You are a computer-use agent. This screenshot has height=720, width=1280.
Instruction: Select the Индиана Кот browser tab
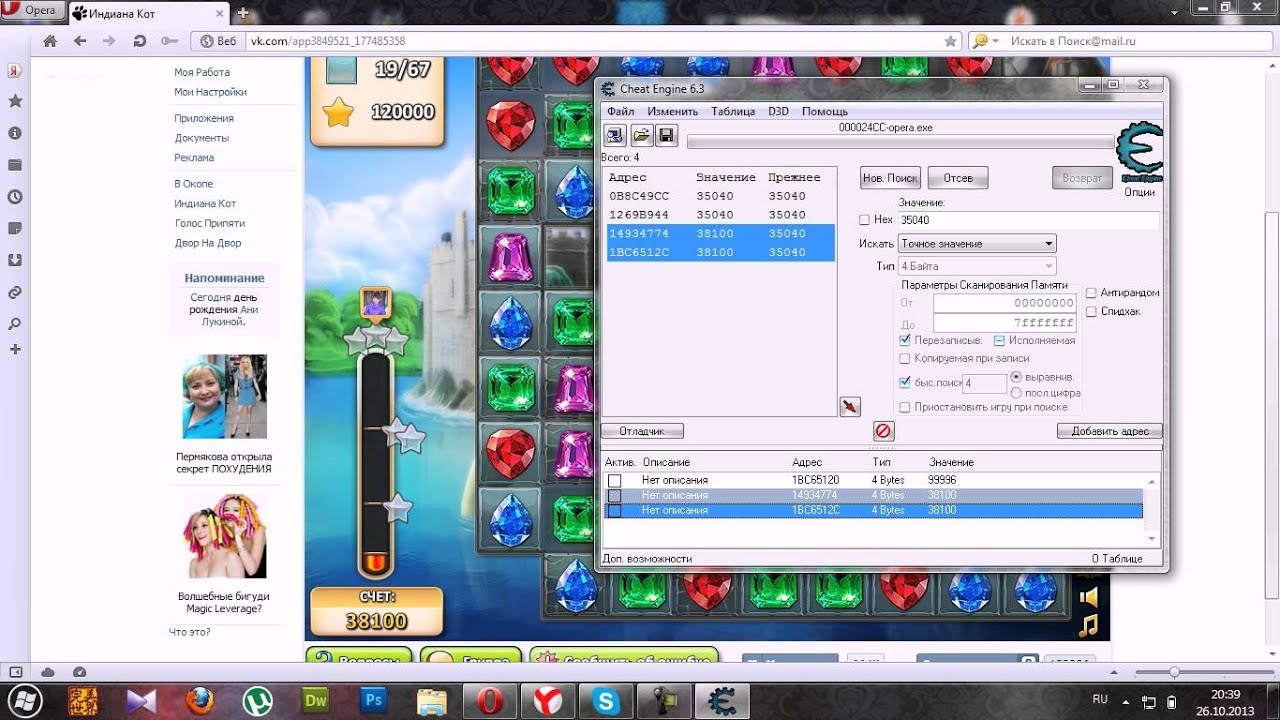point(149,12)
